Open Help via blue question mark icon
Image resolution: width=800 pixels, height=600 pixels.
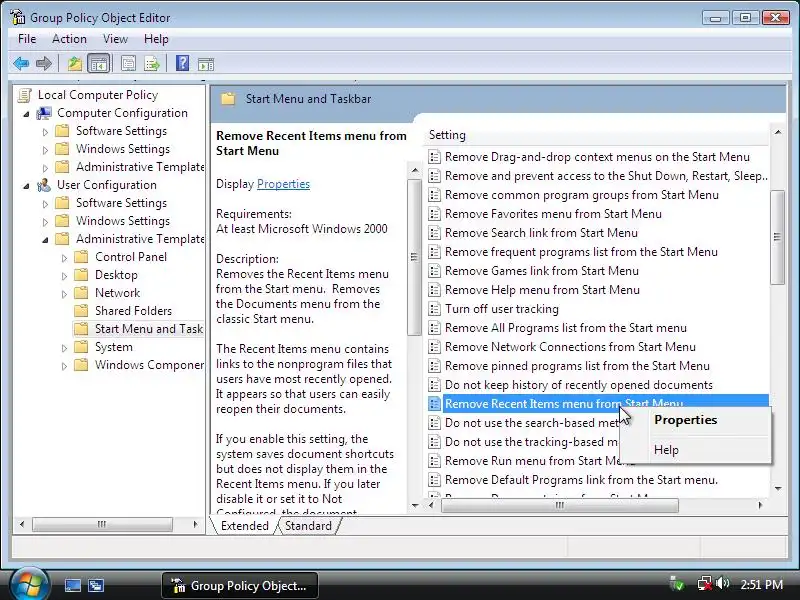coord(182,63)
